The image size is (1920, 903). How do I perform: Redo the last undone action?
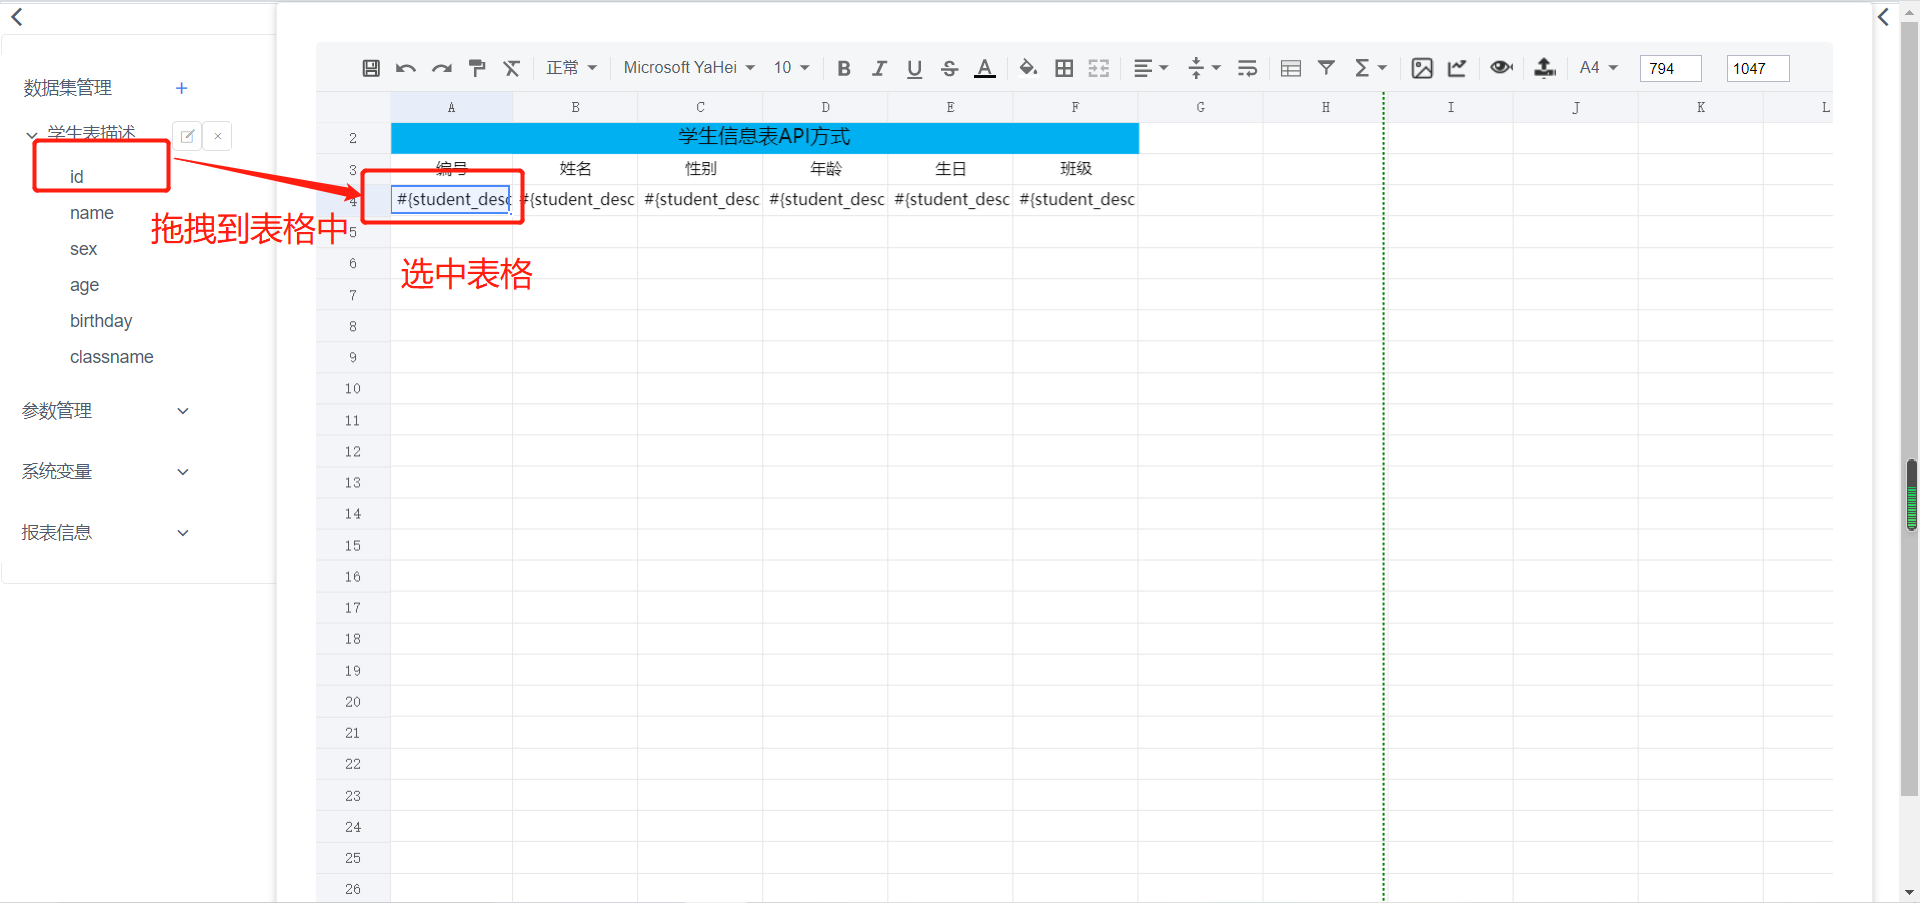tap(442, 68)
